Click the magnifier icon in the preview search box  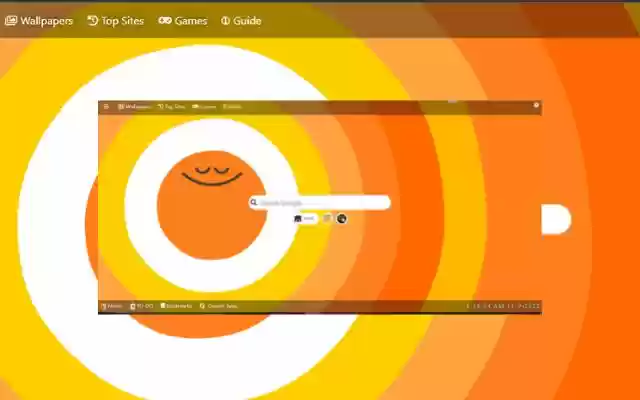point(254,202)
